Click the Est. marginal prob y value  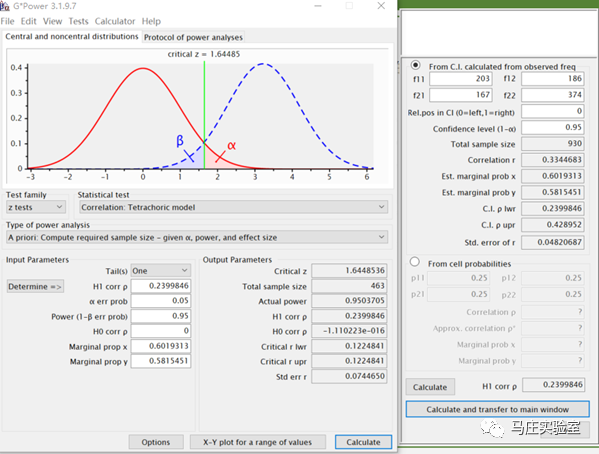tap(553, 192)
